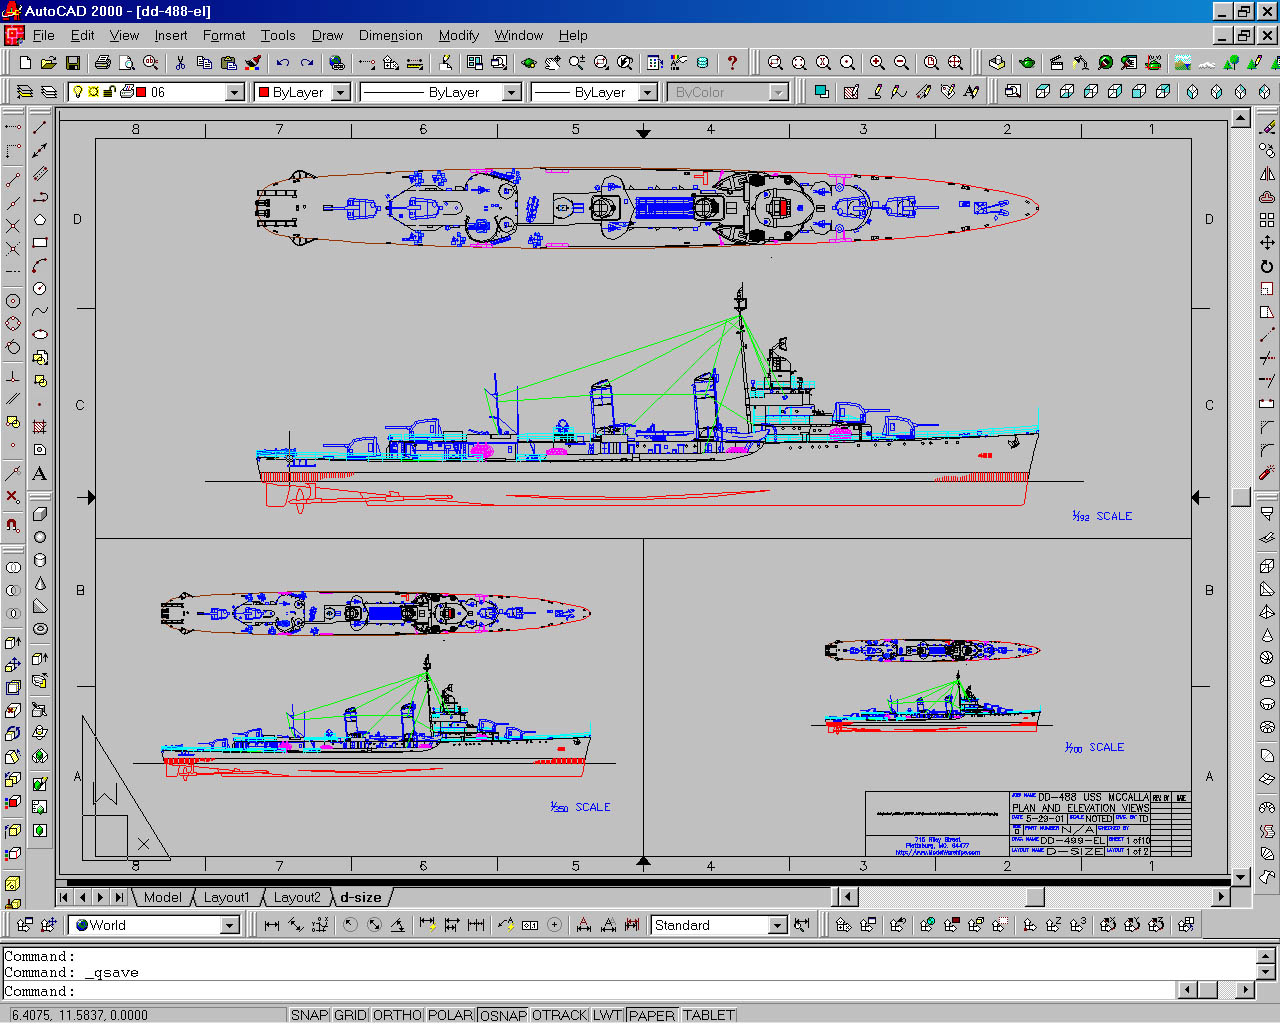Toggle SNAP mode in status bar
Viewport: 1280px width, 1024px height.
(x=309, y=1015)
